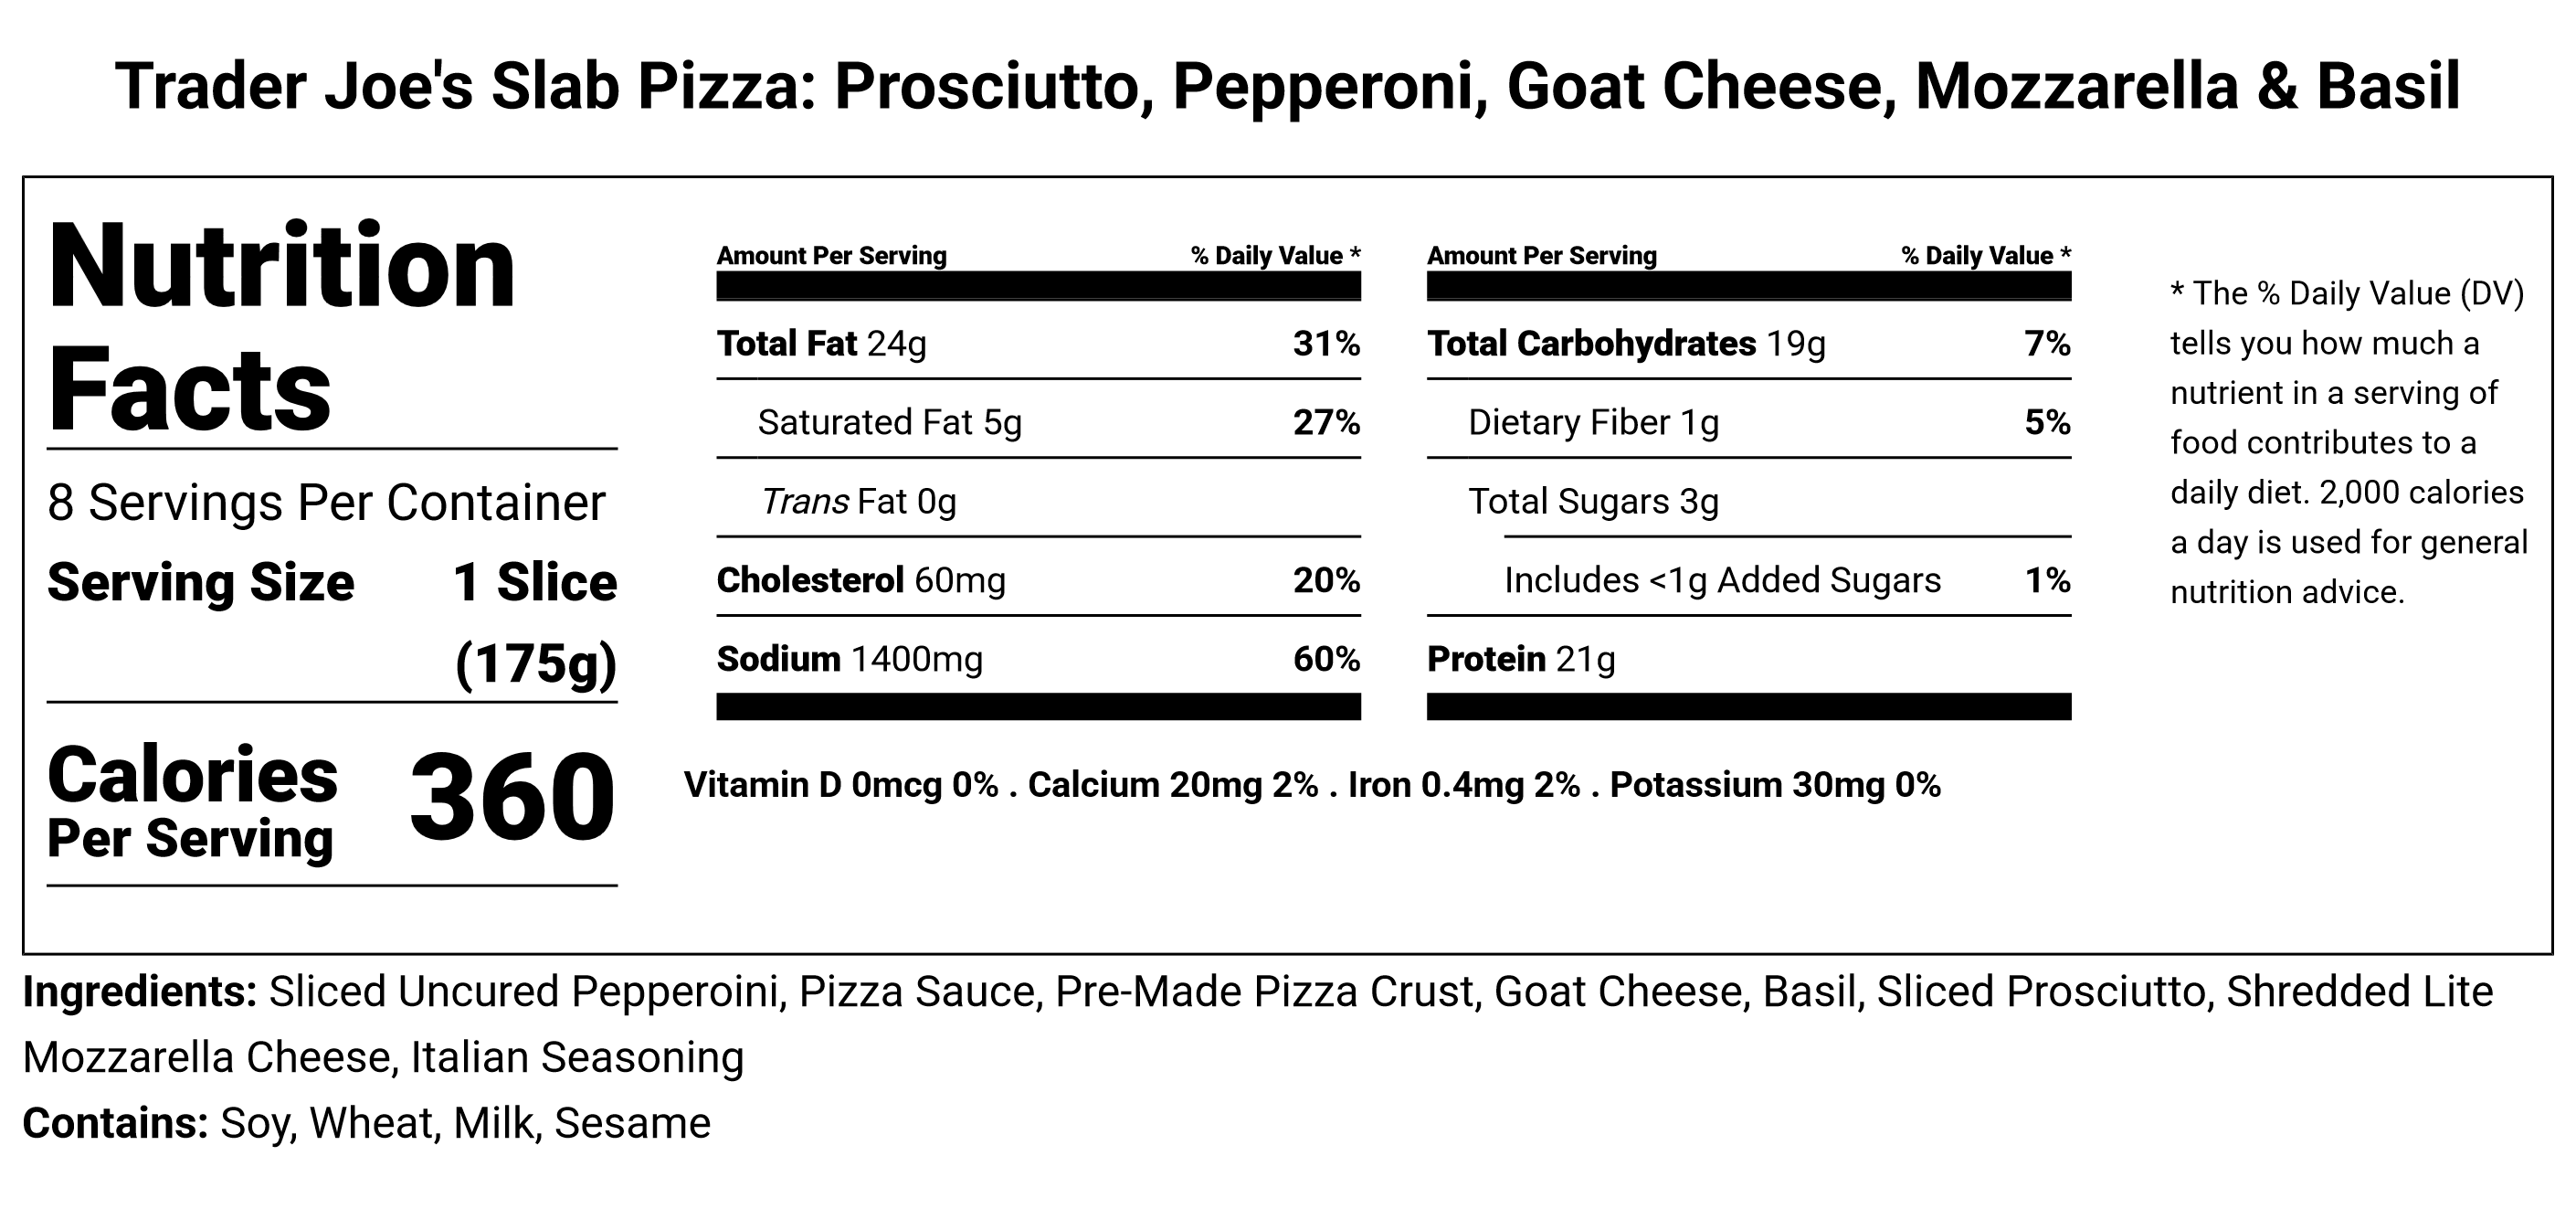
Task: Click the Trader Joe's Slab Pizza title
Action: pos(1287,86)
